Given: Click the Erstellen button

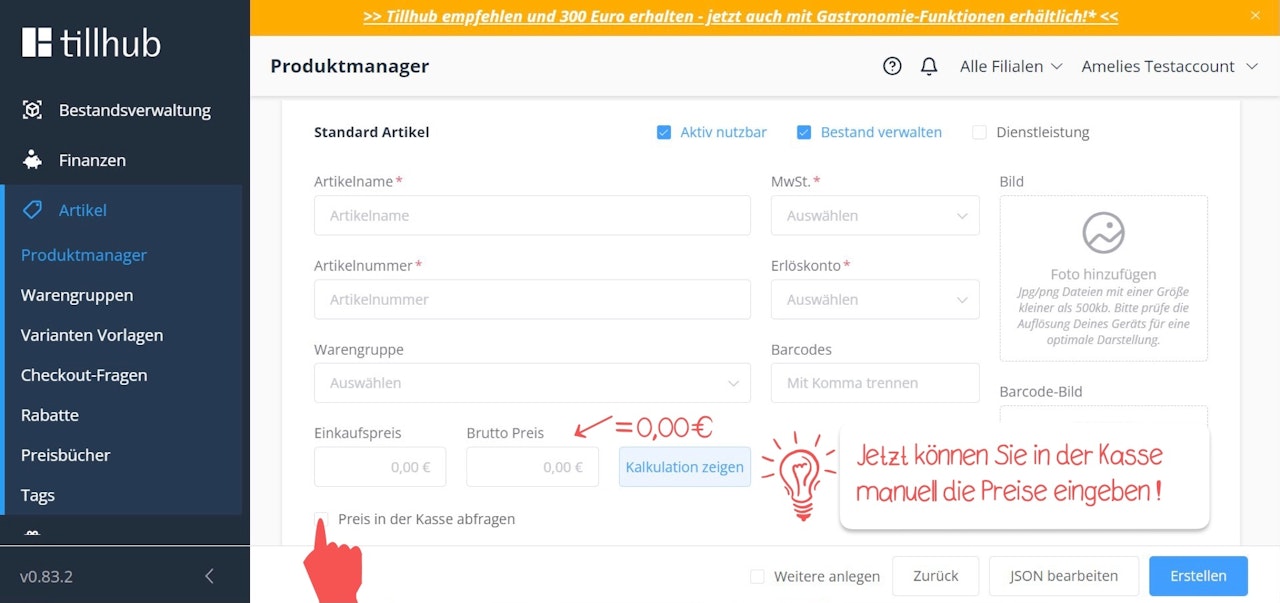Looking at the screenshot, I should coord(1197,576).
